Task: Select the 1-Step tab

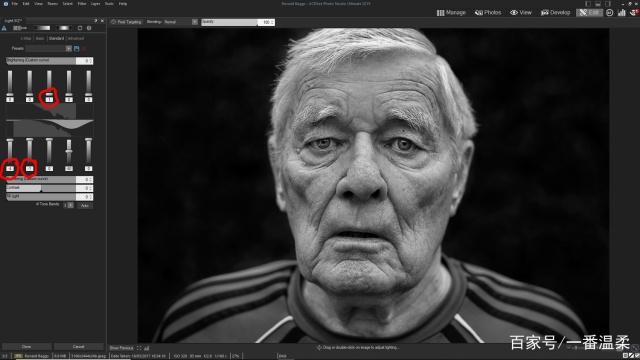Action: [x=26, y=38]
